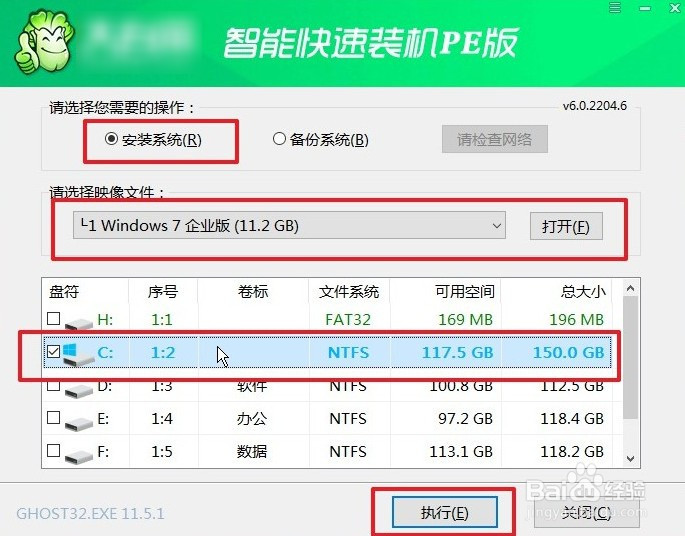Click the 113.1 GB free space cell
Screen dimensions: 685x536
(461, 451)
